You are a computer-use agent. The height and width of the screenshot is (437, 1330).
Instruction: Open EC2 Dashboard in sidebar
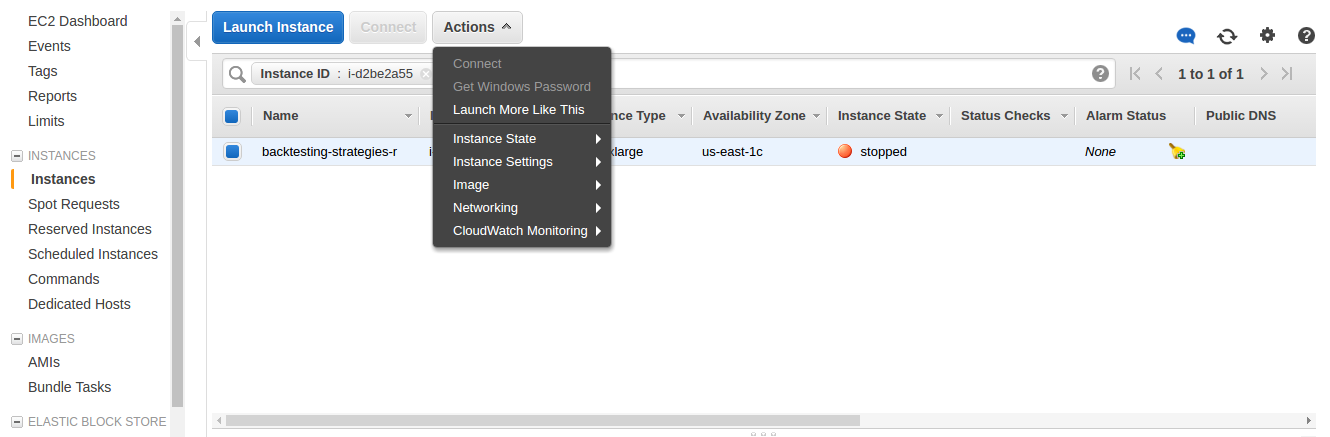tap(78, 21)
